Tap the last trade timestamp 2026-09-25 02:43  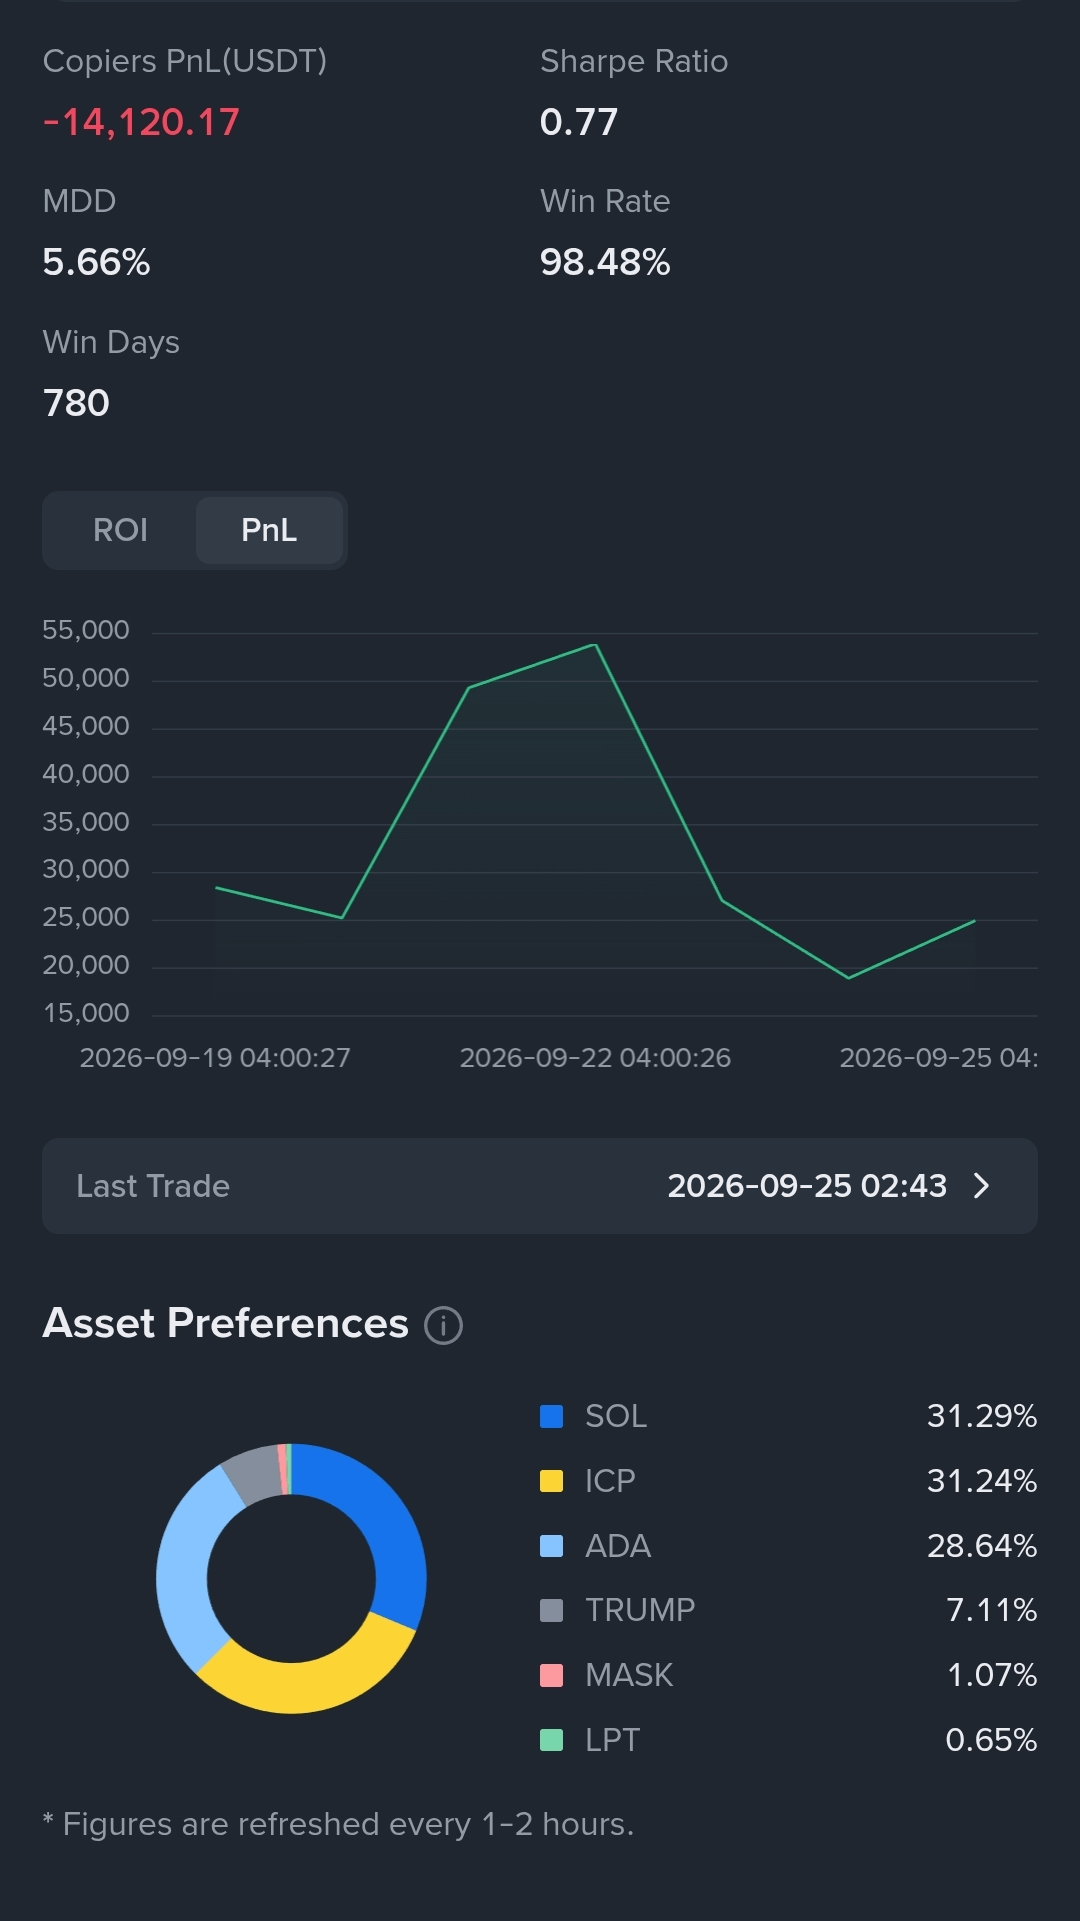tap(807, 1186)
